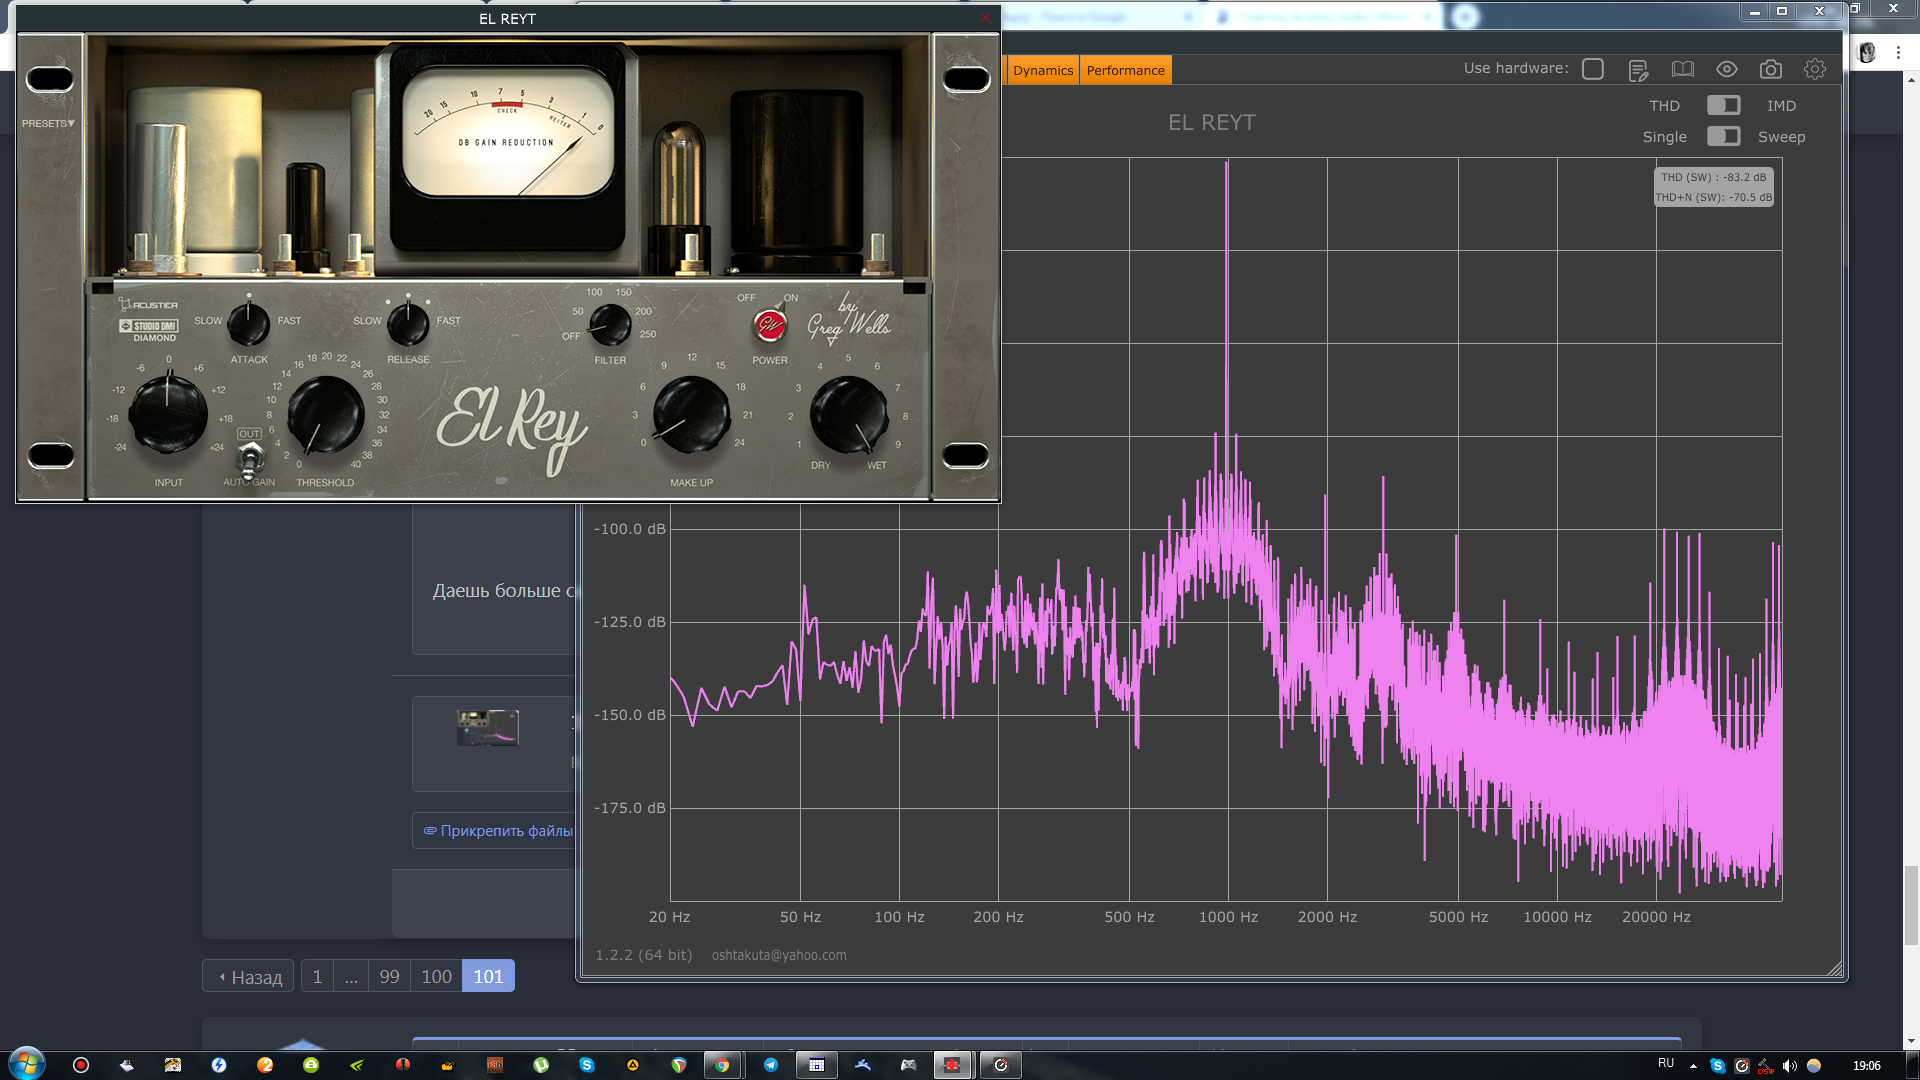
Task: Switch to the Performance tab
Action: tap(1125, 70)
